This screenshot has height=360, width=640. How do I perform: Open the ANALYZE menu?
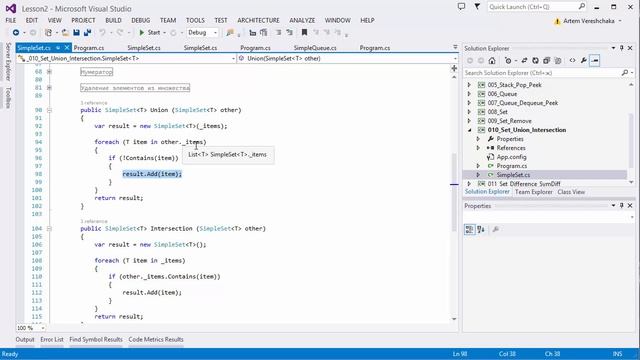(x=302, y=20)
